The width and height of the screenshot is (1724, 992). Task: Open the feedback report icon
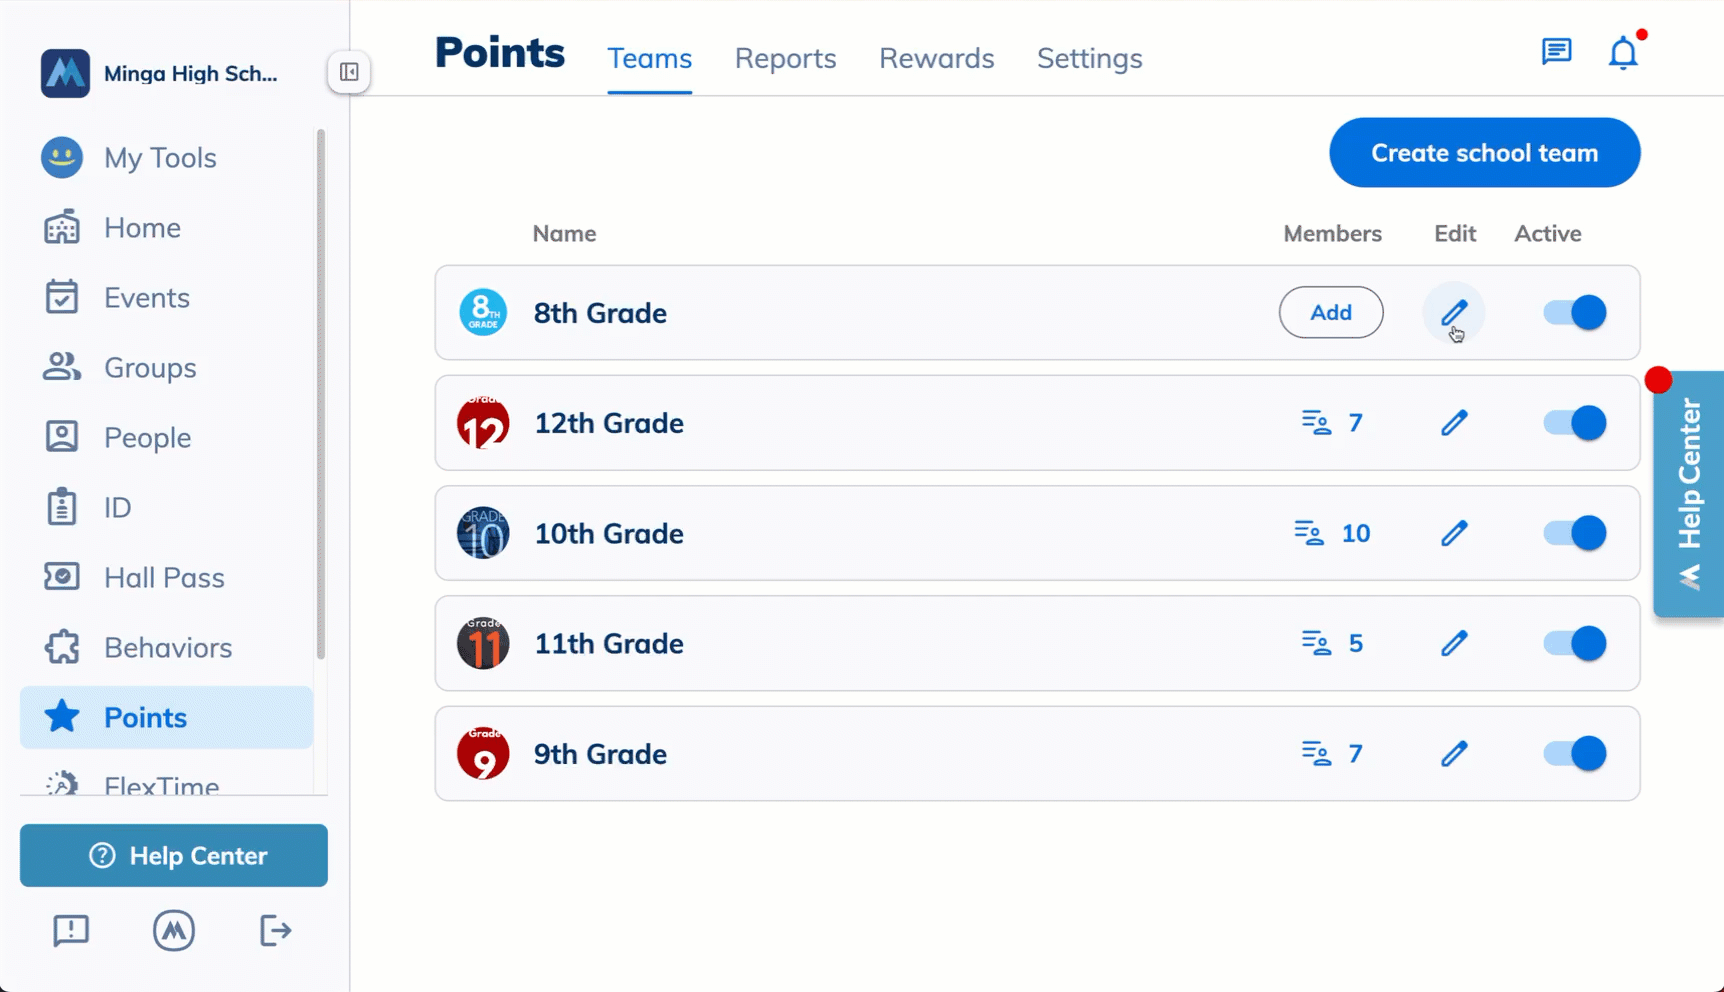tap(71, 931)
